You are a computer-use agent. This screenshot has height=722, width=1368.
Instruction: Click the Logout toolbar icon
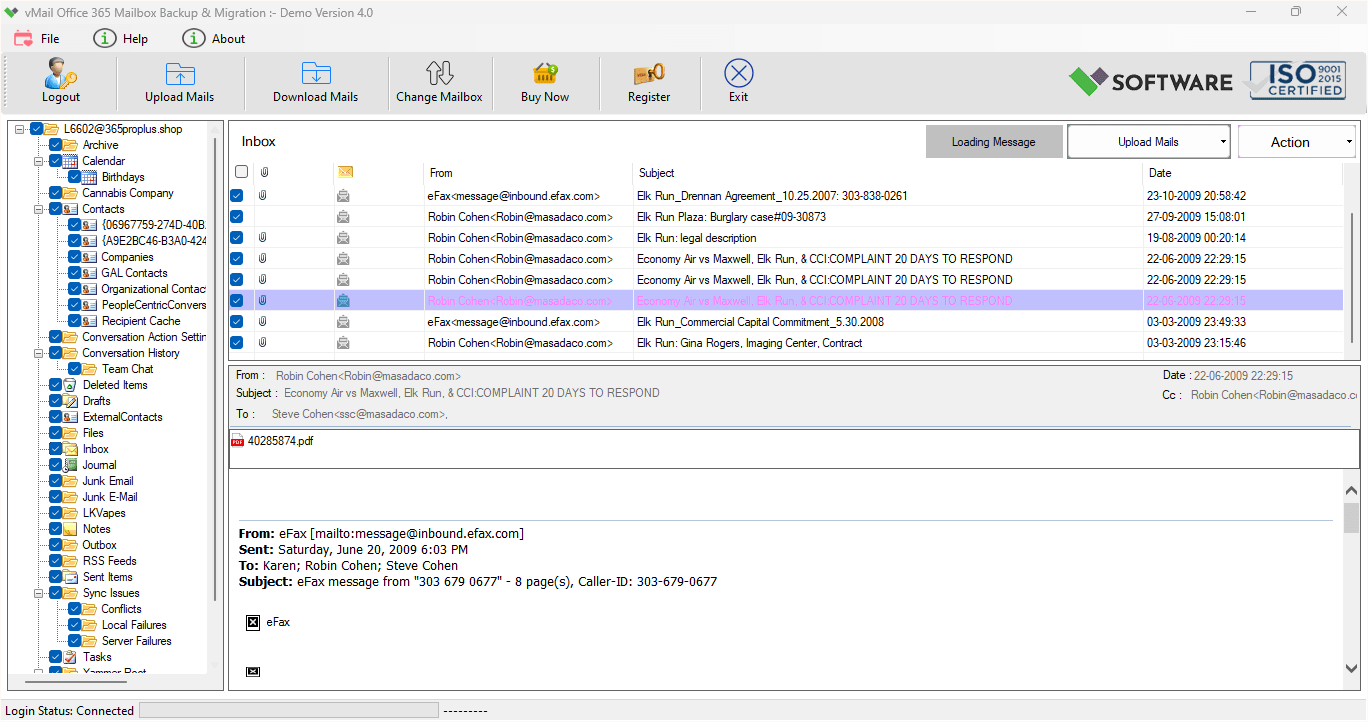coord(61,73)
